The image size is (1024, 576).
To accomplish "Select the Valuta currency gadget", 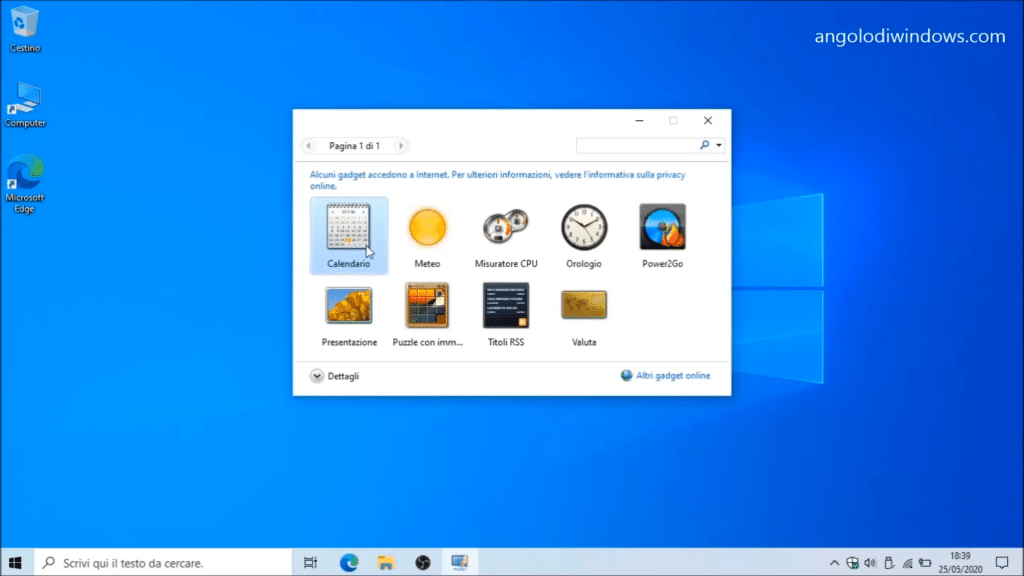I will [584, 306].
